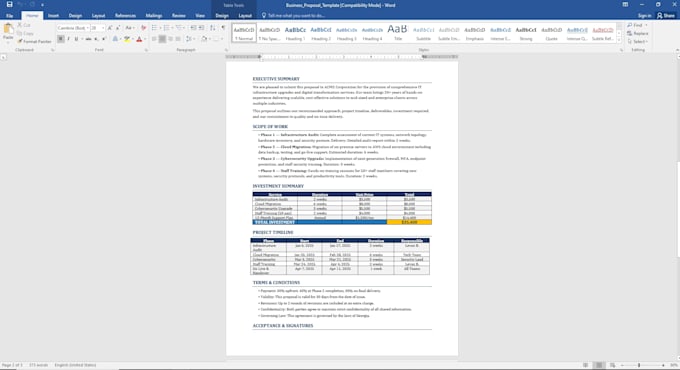The width and height of the screenshot is (680, 370).
Task: Justify the paragraph text
Action: [x=178, y=39]
